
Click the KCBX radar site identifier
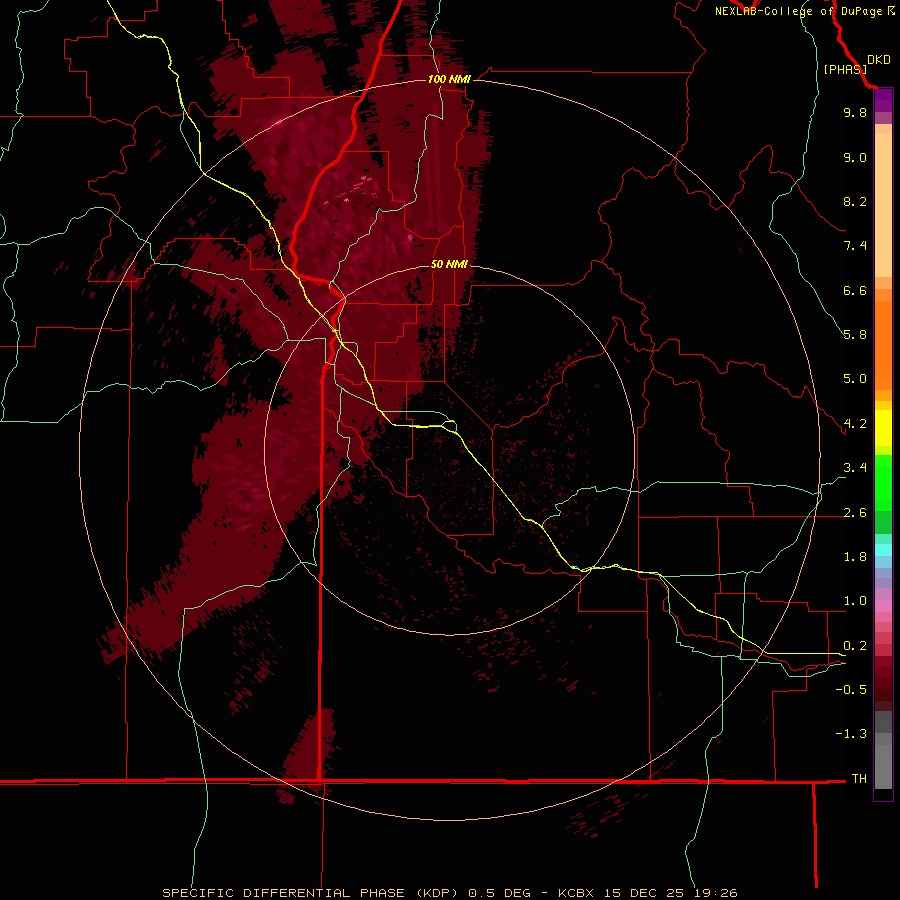click(577, 893)
